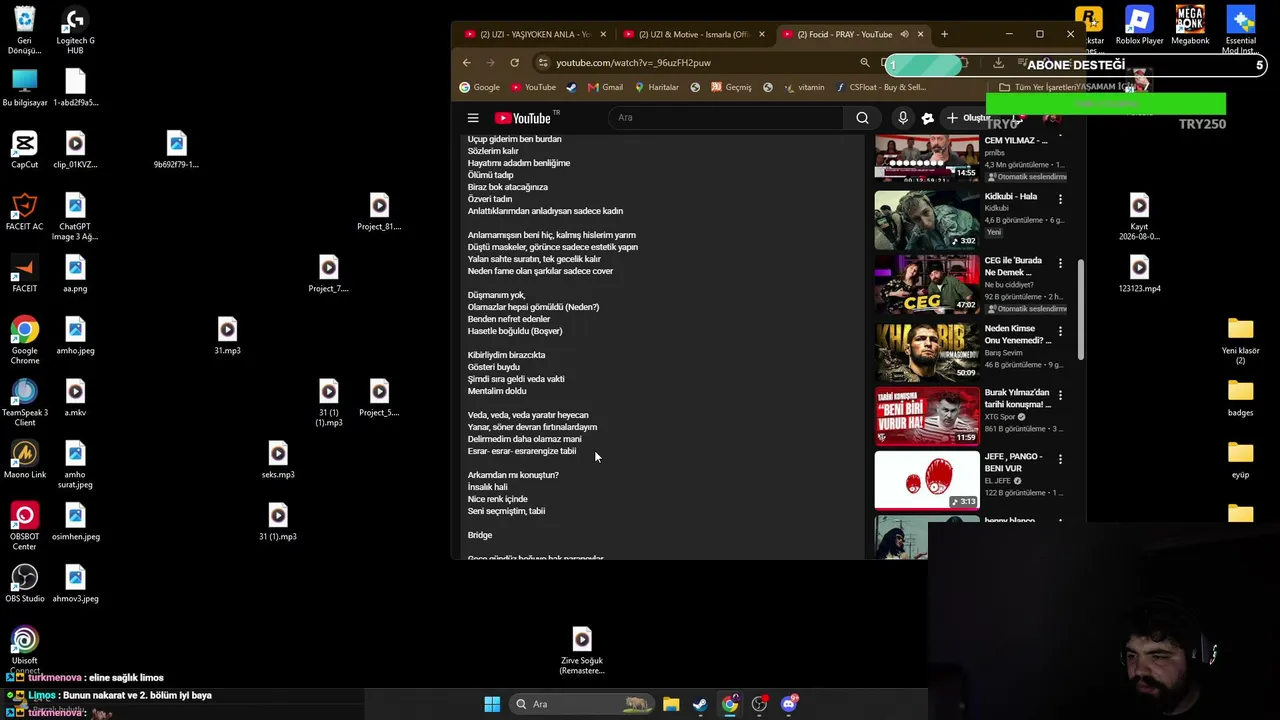
Task: Click the YouTube logo home link
Action: (525, 118)
